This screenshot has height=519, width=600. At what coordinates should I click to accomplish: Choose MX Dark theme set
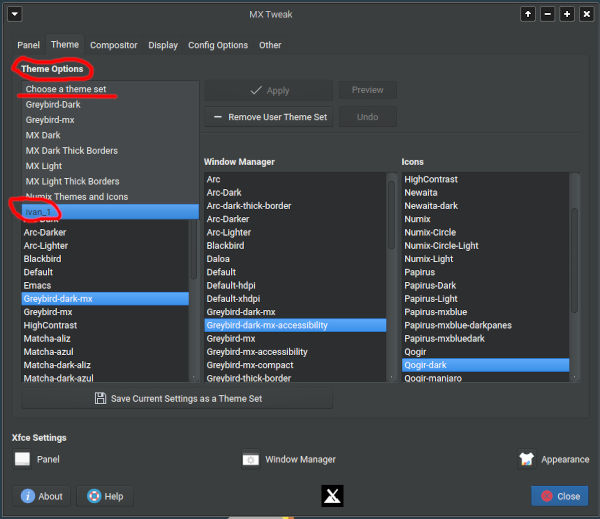pos(110,135)
